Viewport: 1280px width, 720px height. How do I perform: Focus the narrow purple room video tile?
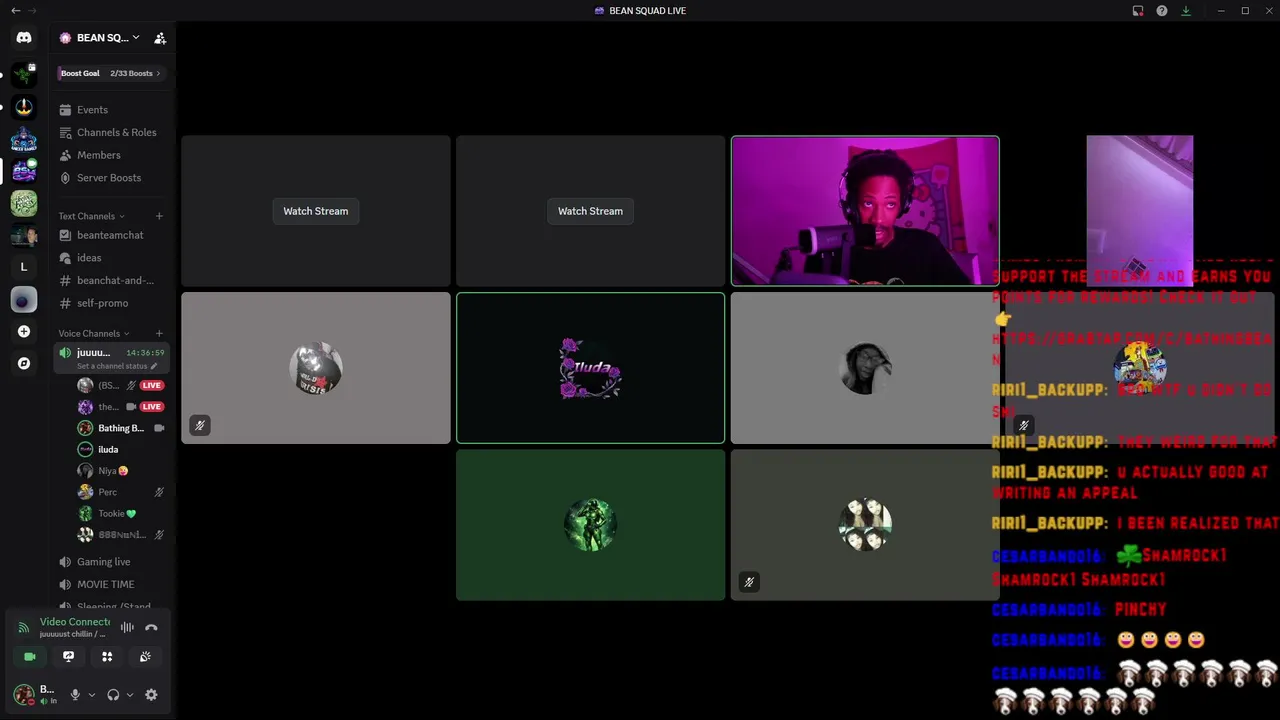click(1140, 211)
